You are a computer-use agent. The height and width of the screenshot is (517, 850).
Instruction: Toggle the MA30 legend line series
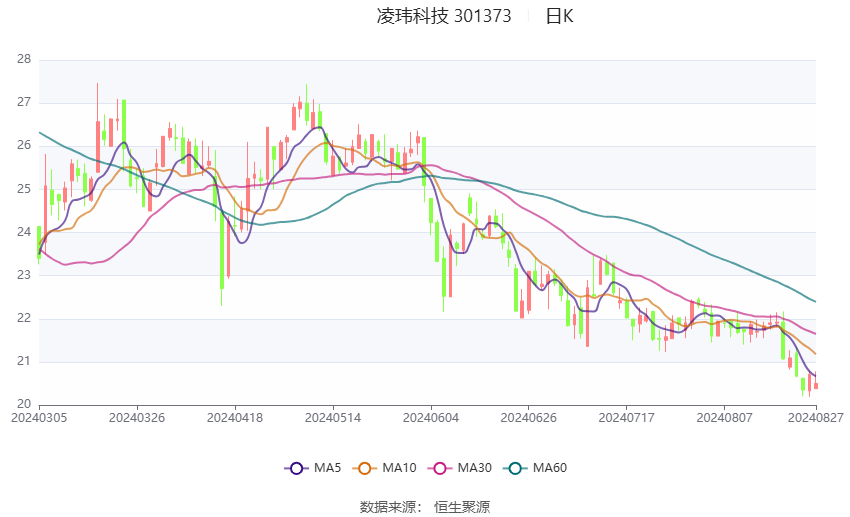[460, 468]
